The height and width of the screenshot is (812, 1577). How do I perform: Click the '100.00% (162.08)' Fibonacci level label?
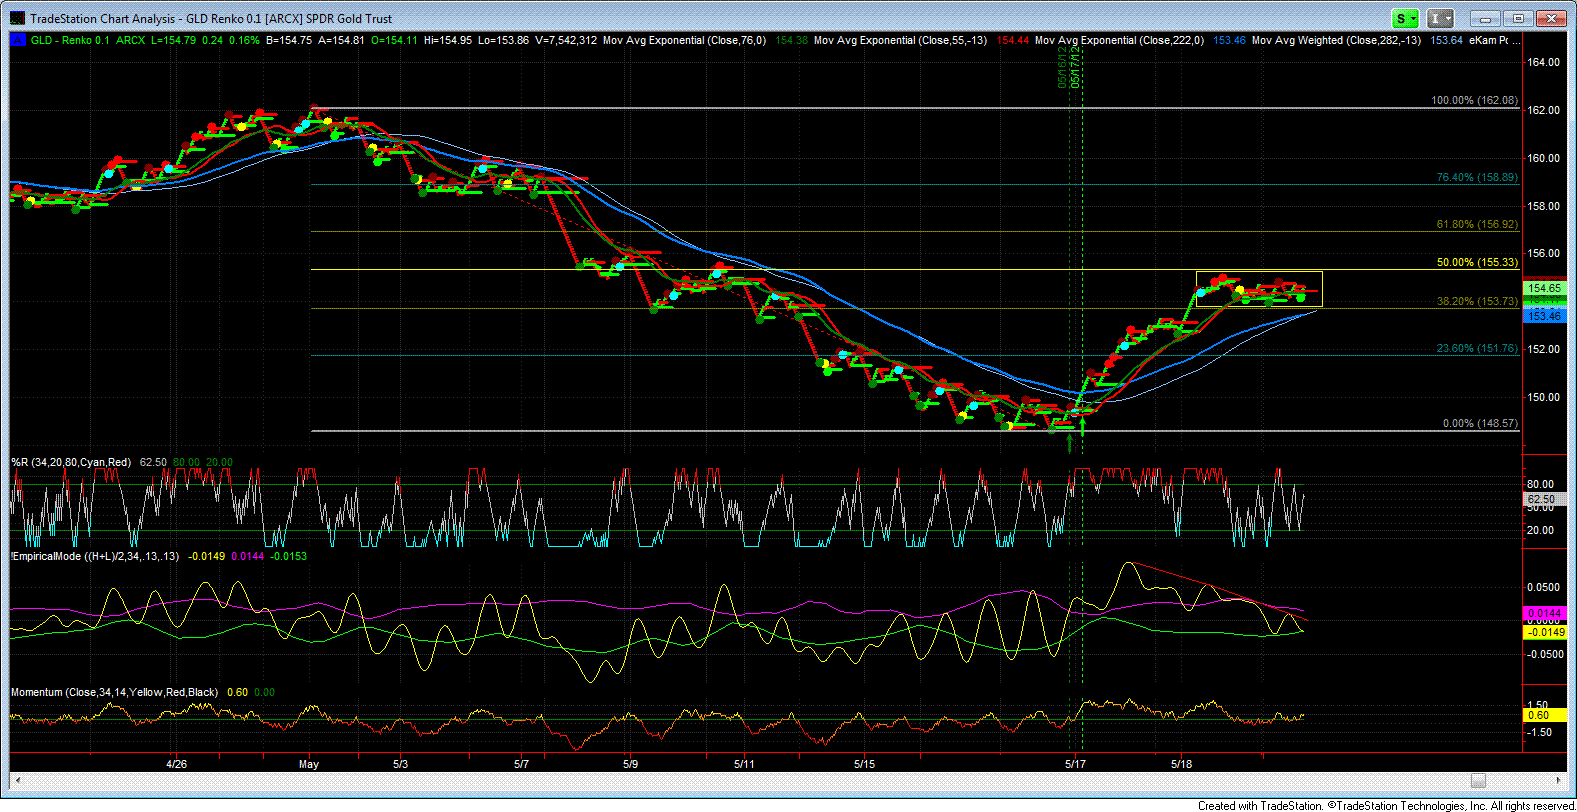[x=1474, y=101]
